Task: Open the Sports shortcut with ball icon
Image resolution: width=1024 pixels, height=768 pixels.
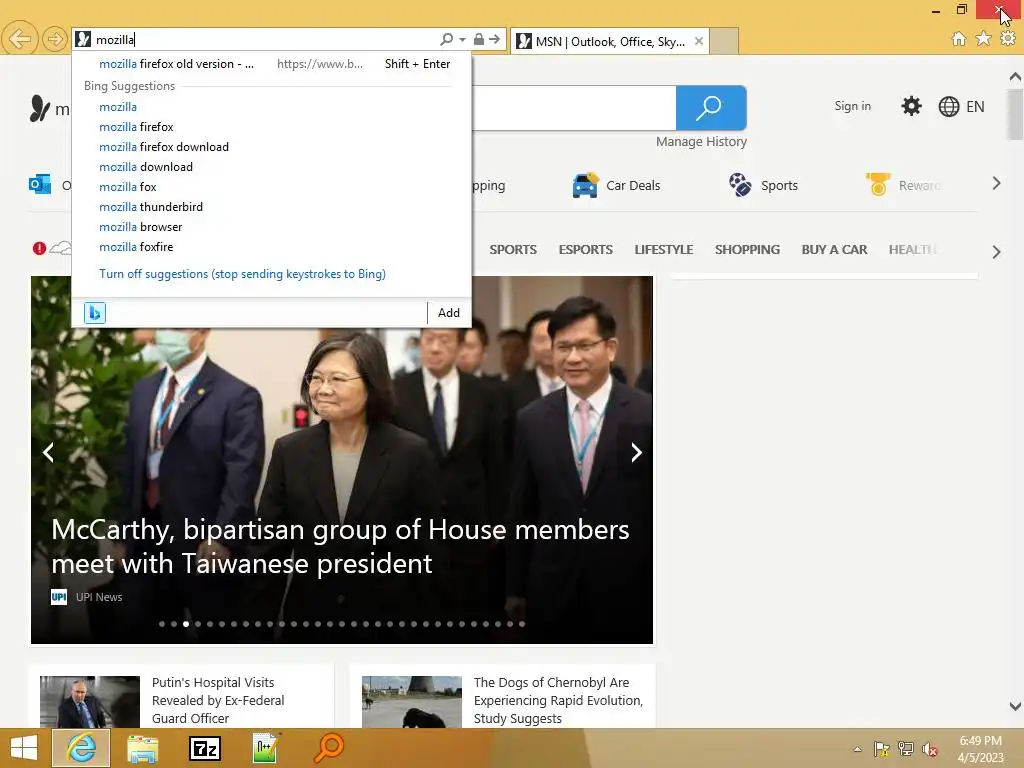Action: [x=763, y=185]
